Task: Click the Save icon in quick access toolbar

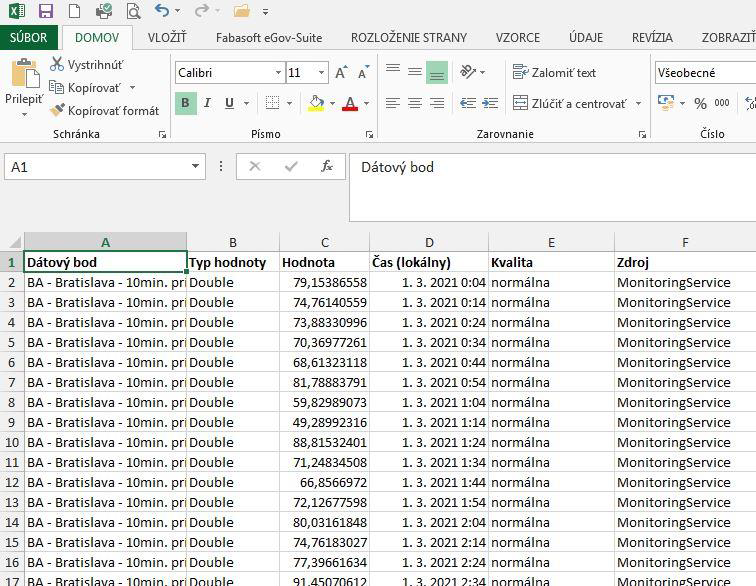Action: [x=45, y=11]
